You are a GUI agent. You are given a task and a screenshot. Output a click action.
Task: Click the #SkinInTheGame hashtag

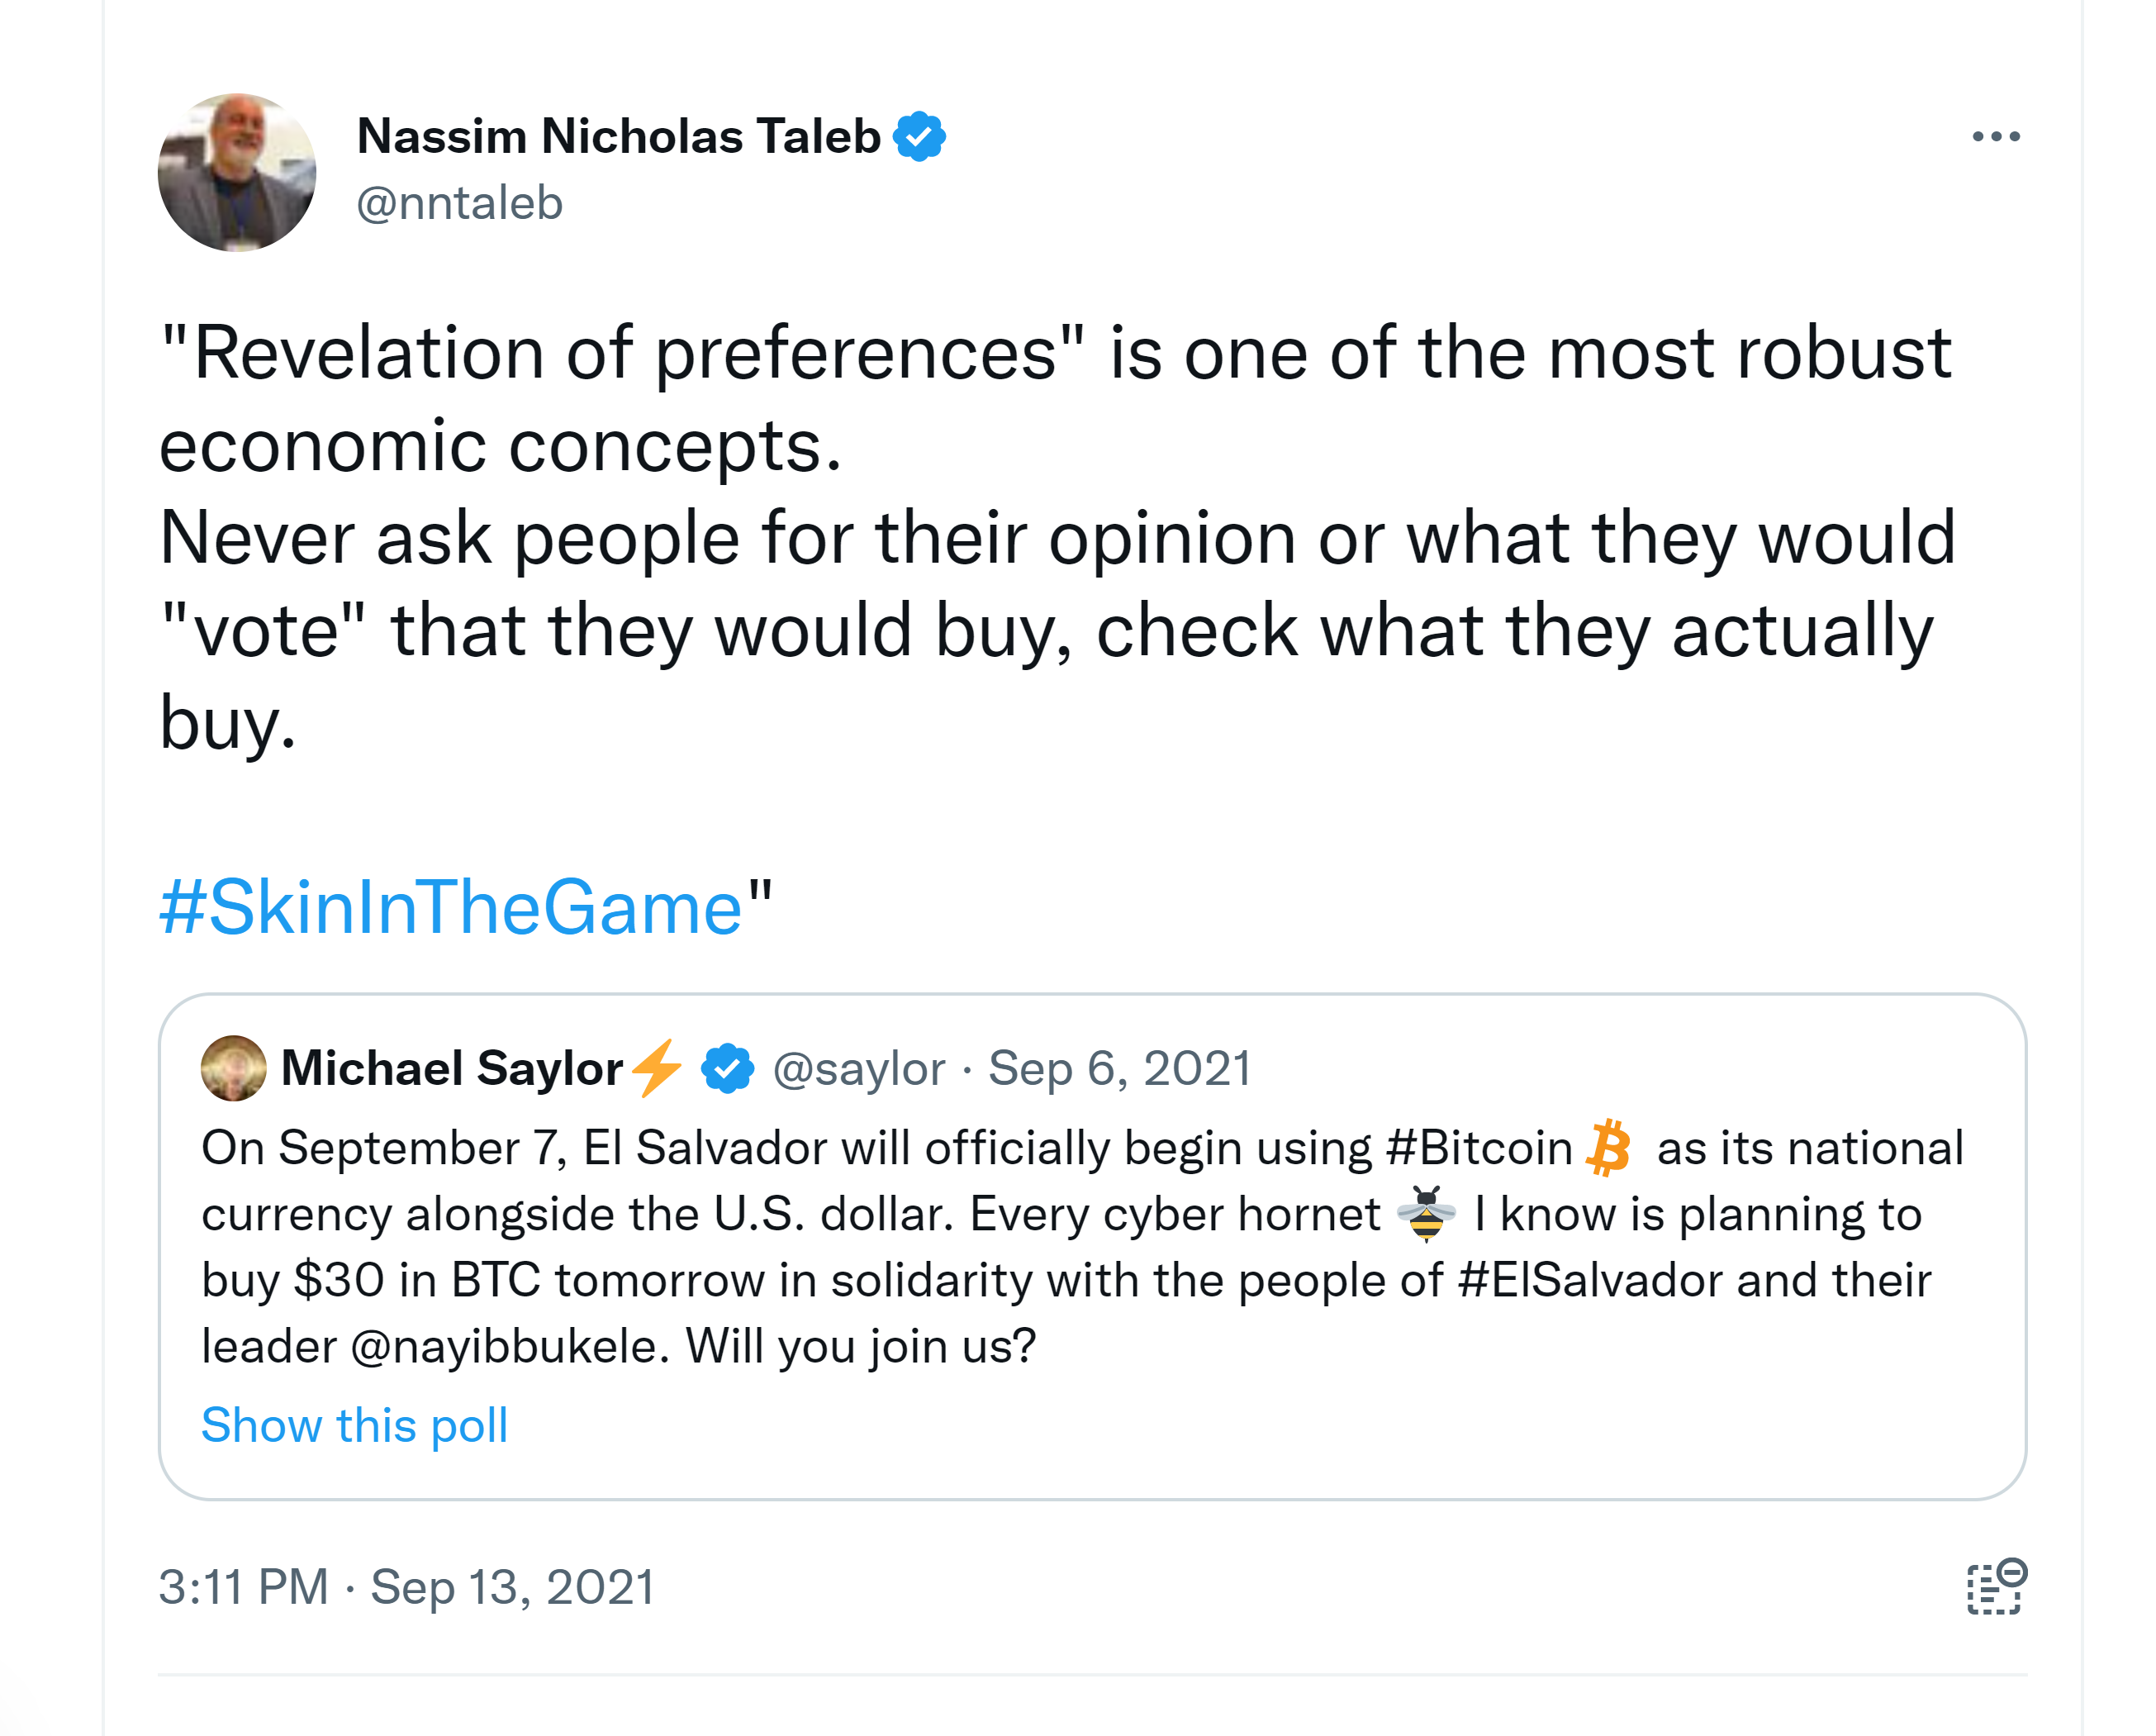pos(451,907)
